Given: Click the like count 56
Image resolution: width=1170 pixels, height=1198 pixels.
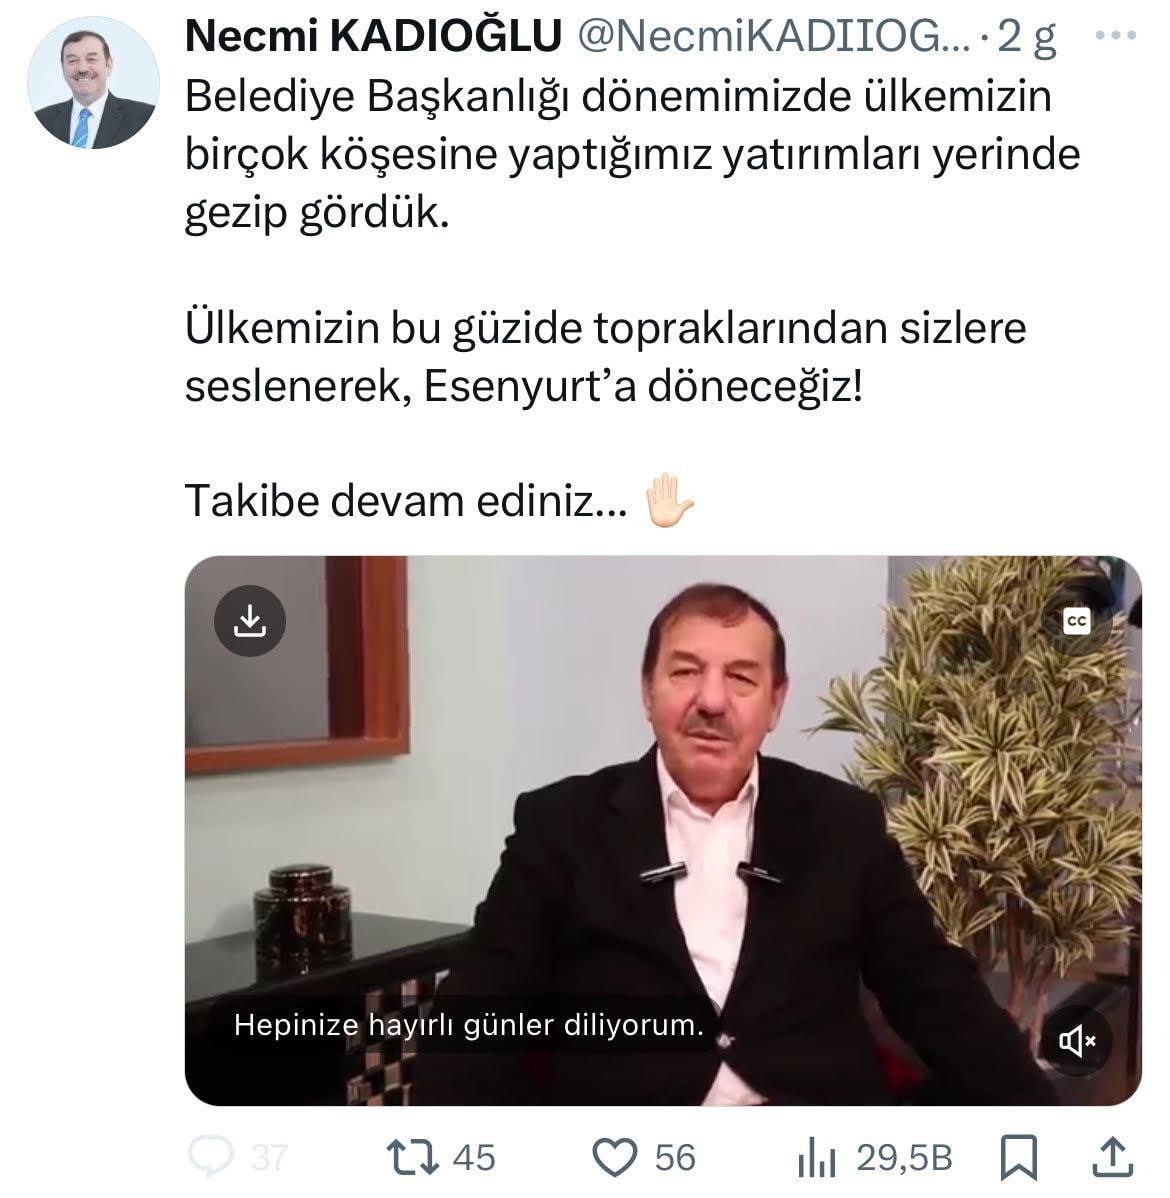Looking at the screenshot, I should click(x=676, y=1158).
